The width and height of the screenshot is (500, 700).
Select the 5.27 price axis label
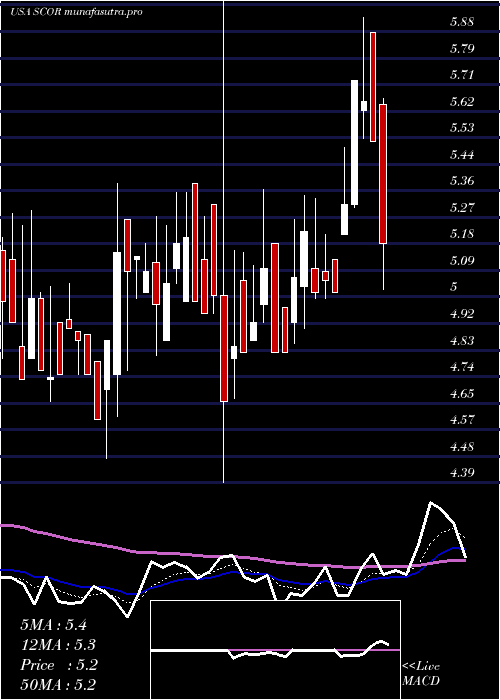click(x=462, y=207)
